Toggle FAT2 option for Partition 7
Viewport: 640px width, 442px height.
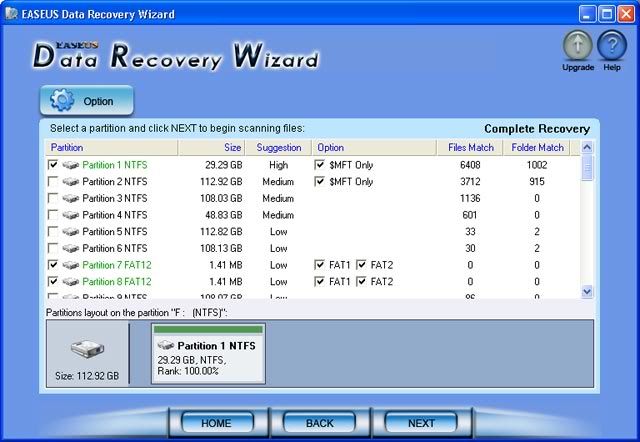pyautogui.click(x=361, y=264)
